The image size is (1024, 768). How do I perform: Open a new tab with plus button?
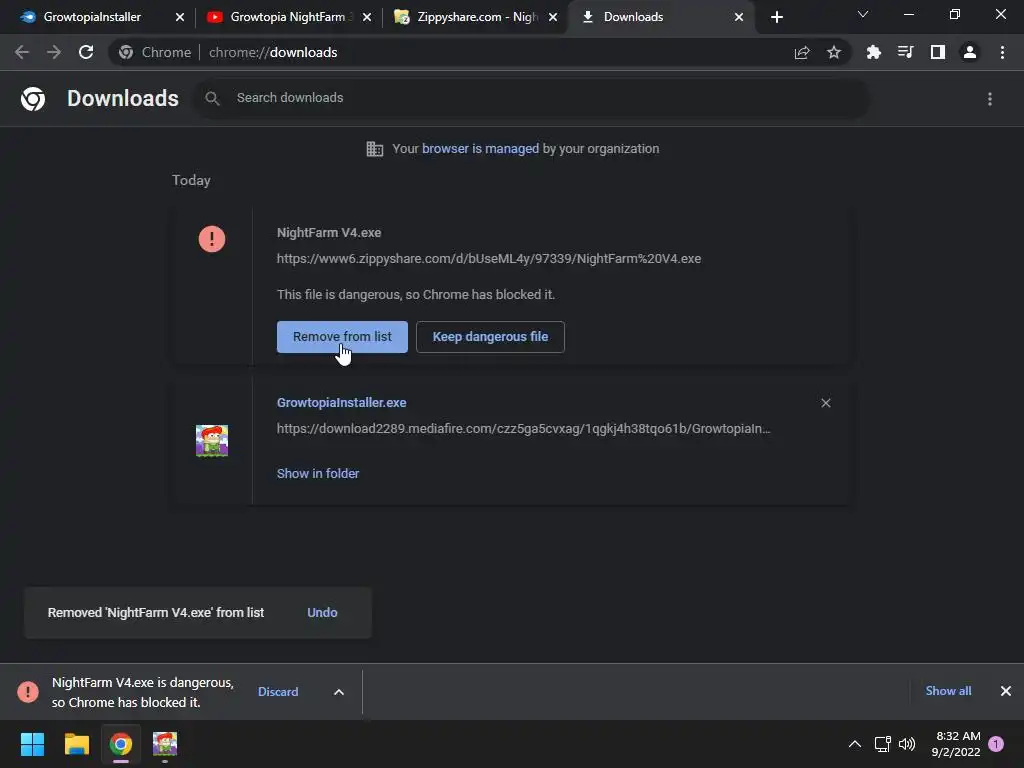pos(776,18)
